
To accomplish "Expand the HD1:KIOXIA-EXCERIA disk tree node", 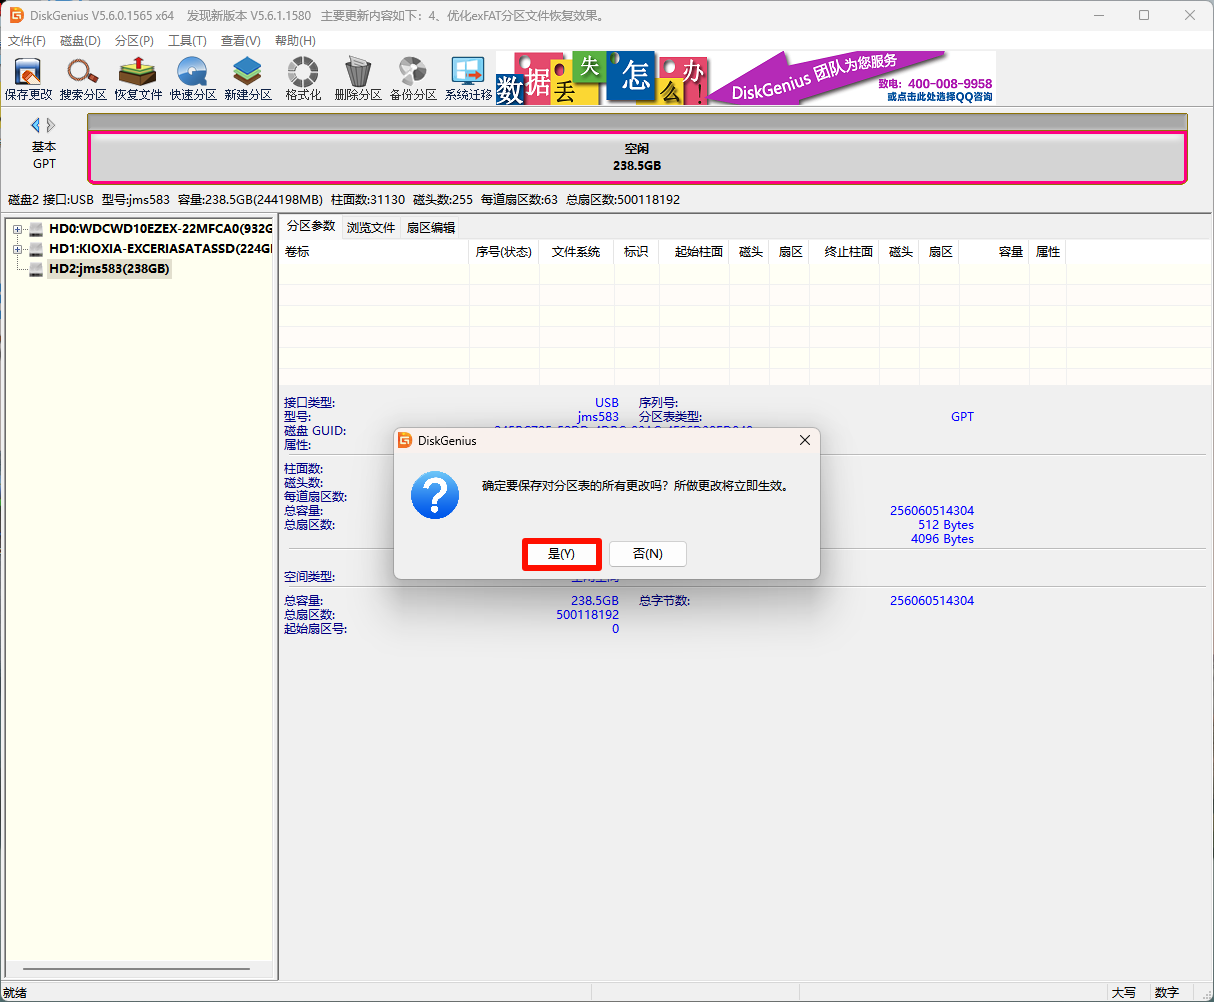I will pos(17,249).
